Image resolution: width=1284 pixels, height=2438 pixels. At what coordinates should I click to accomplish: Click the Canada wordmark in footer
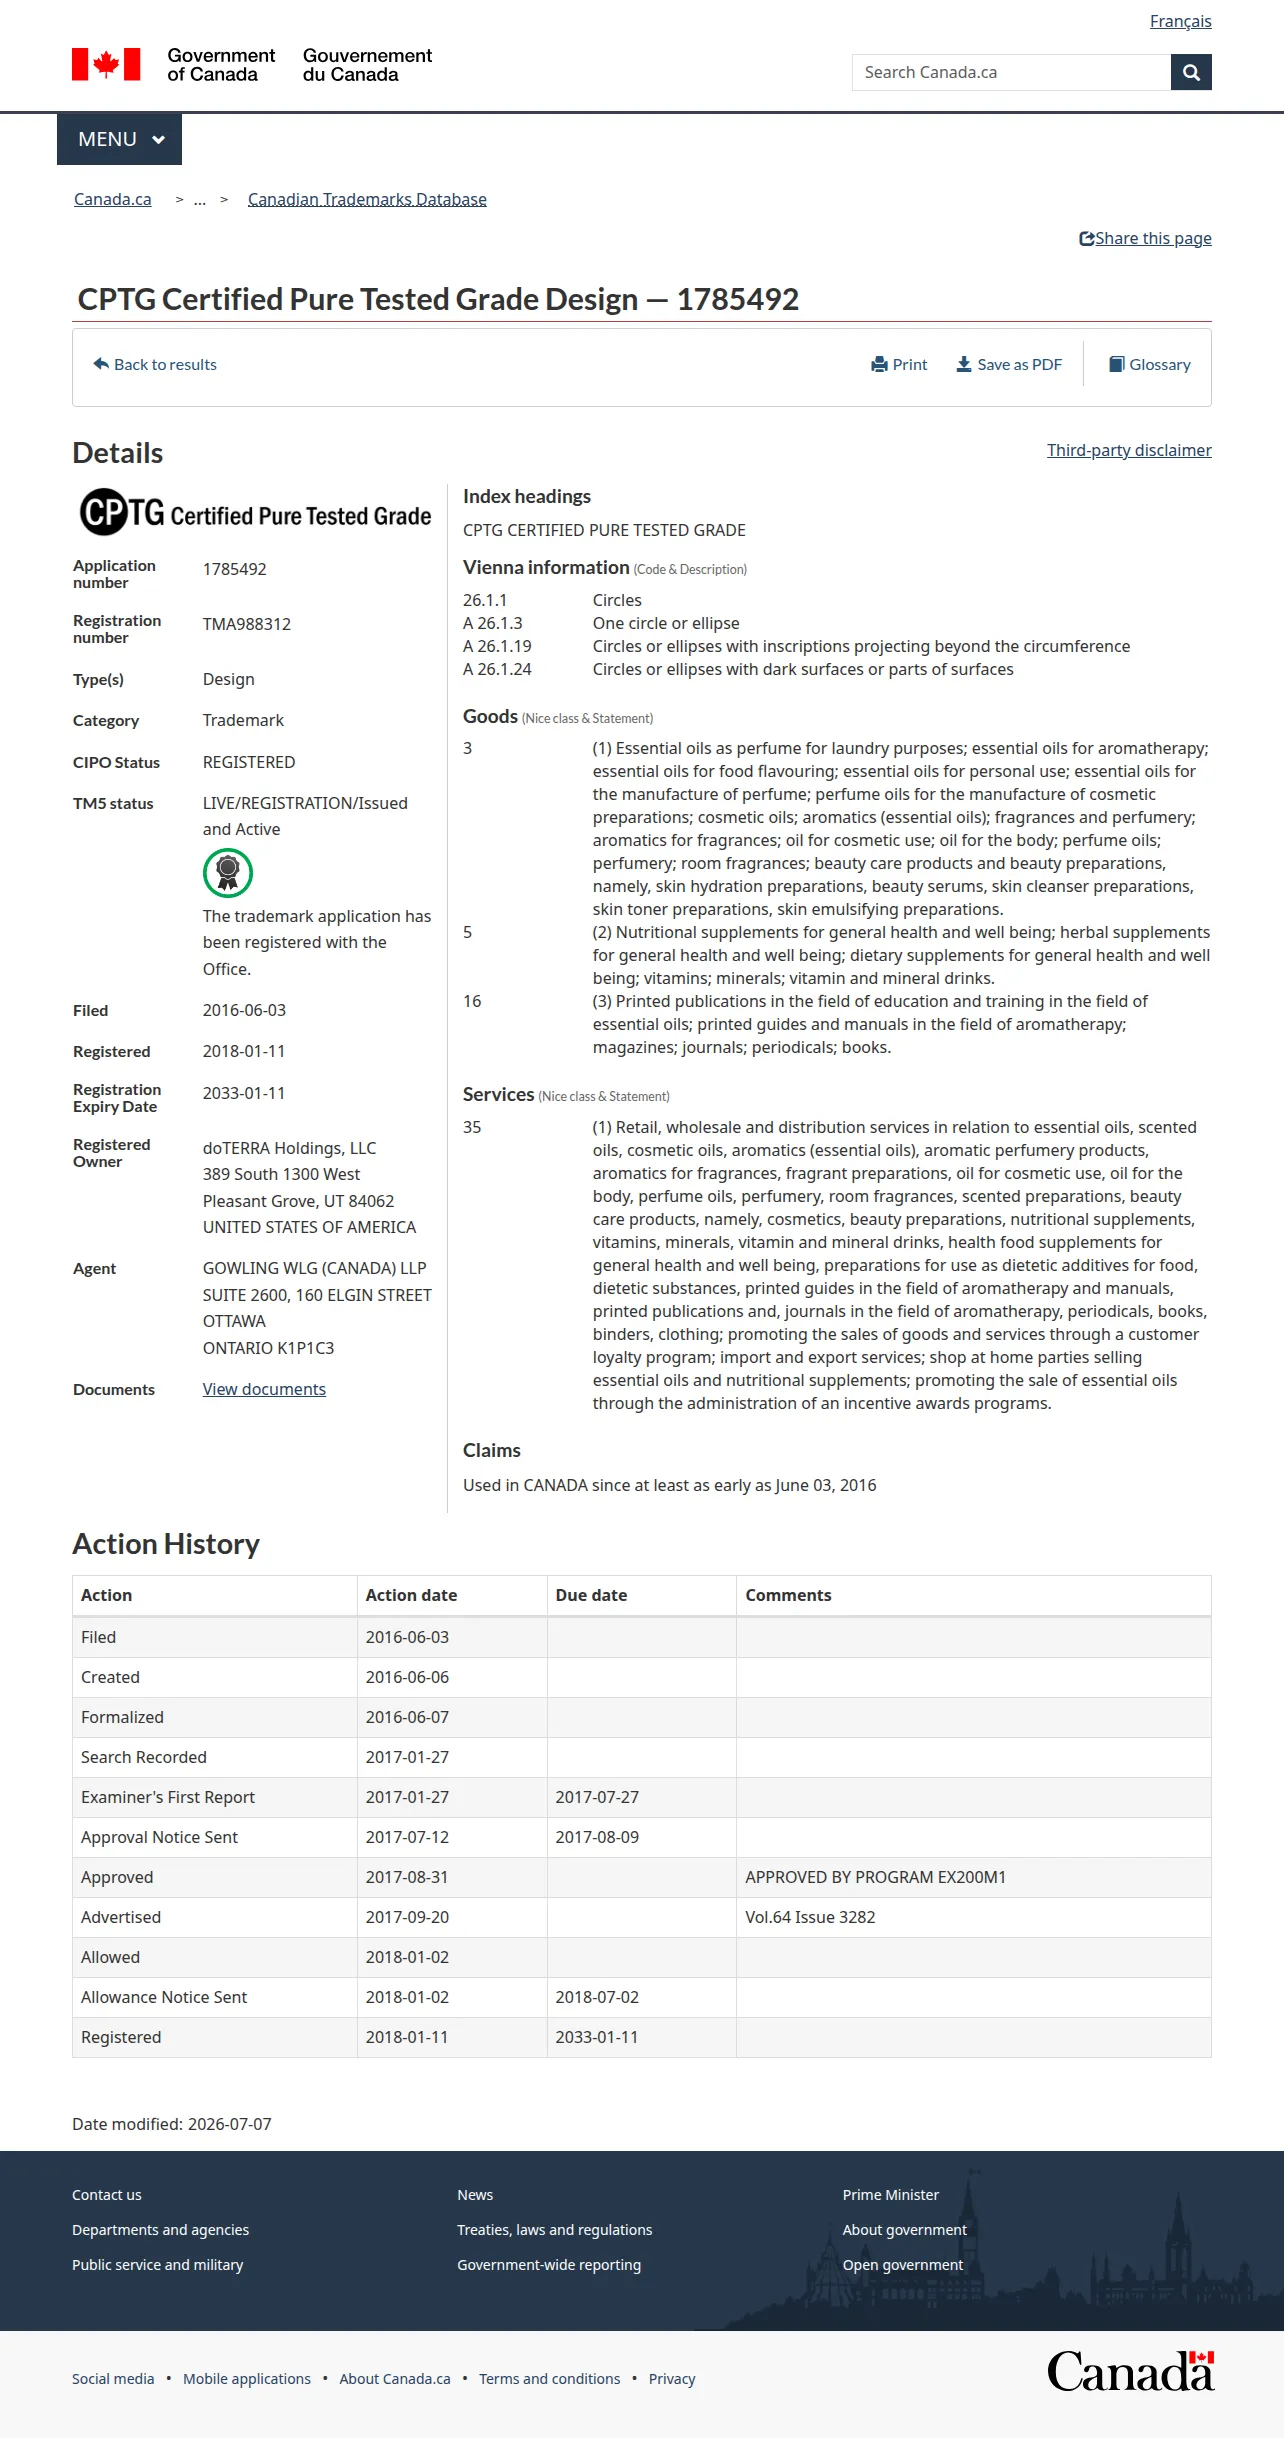click(x=1131, y=2371)
